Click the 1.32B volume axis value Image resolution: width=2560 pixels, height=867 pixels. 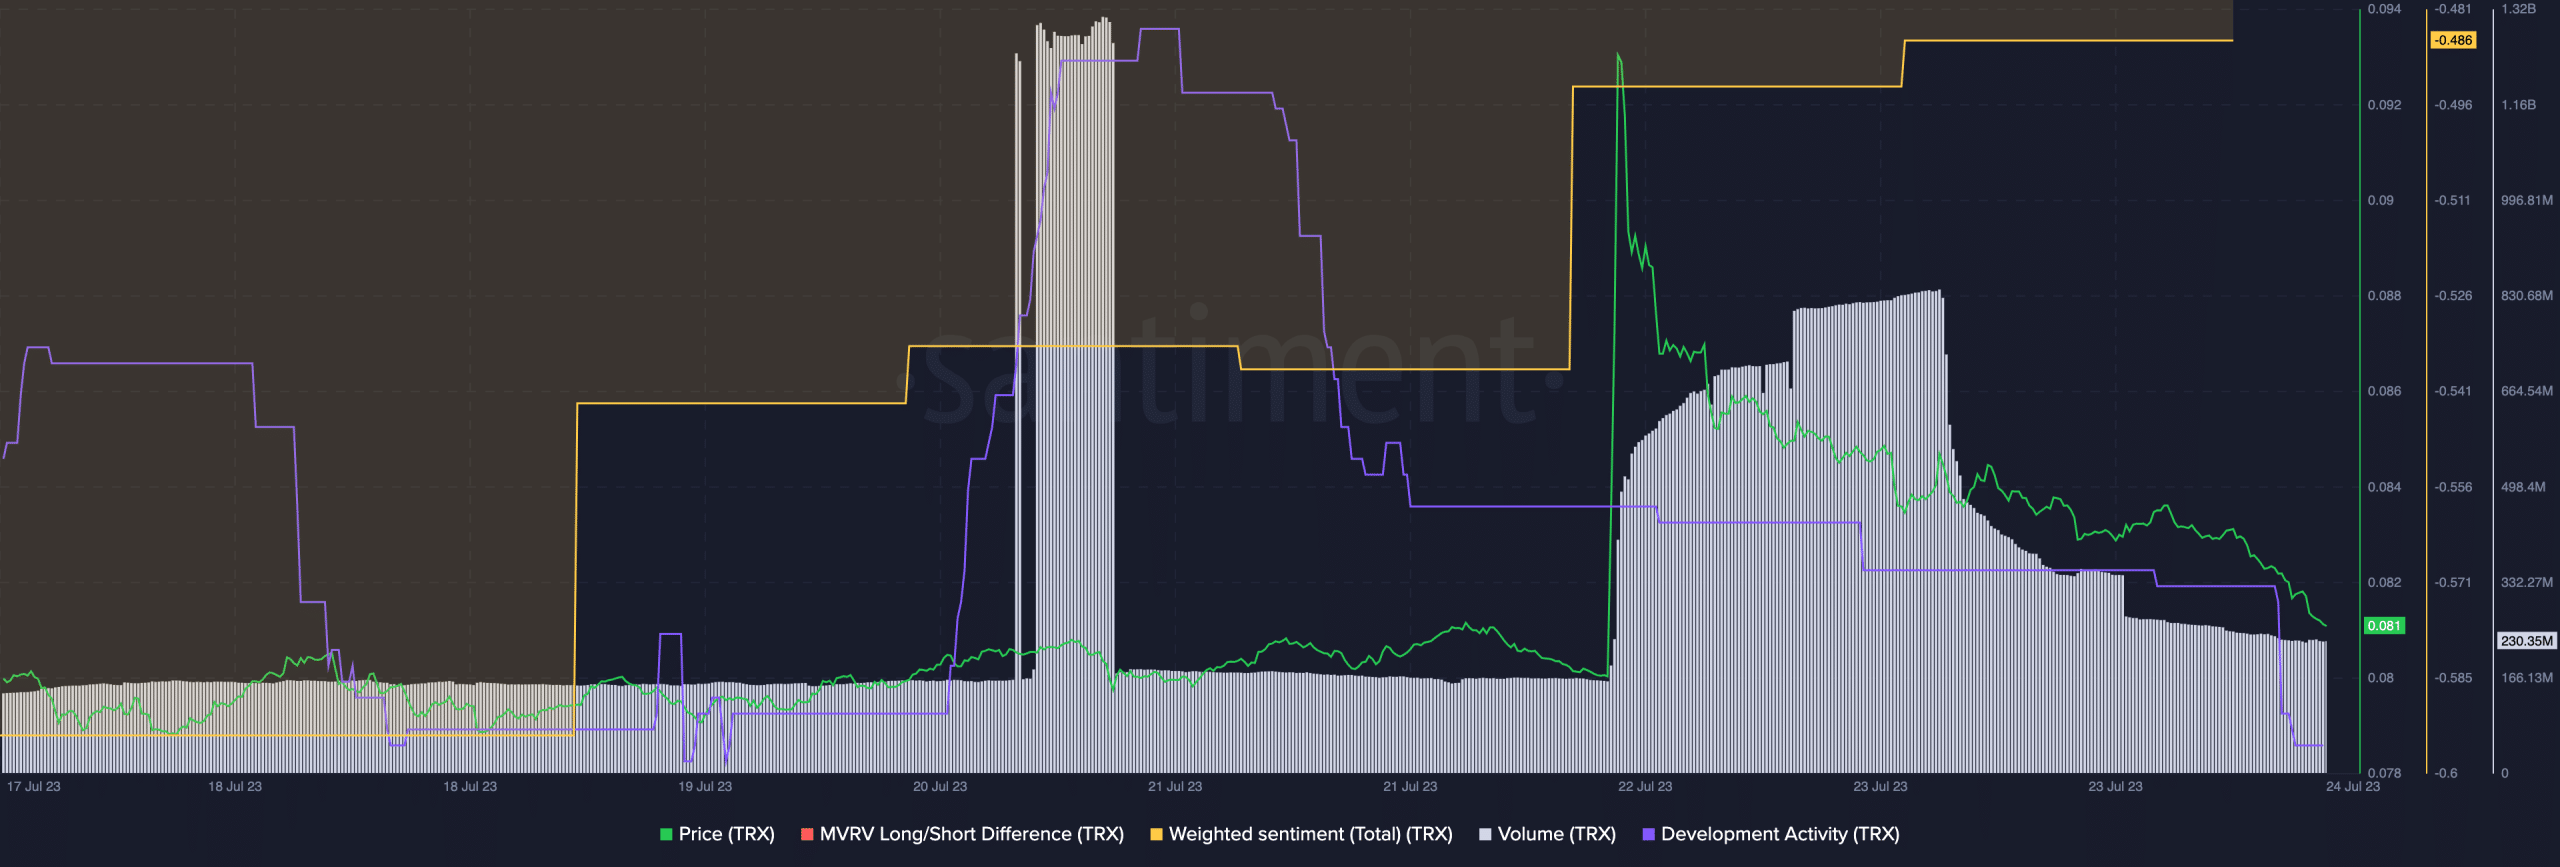(x=2518, y=9)
